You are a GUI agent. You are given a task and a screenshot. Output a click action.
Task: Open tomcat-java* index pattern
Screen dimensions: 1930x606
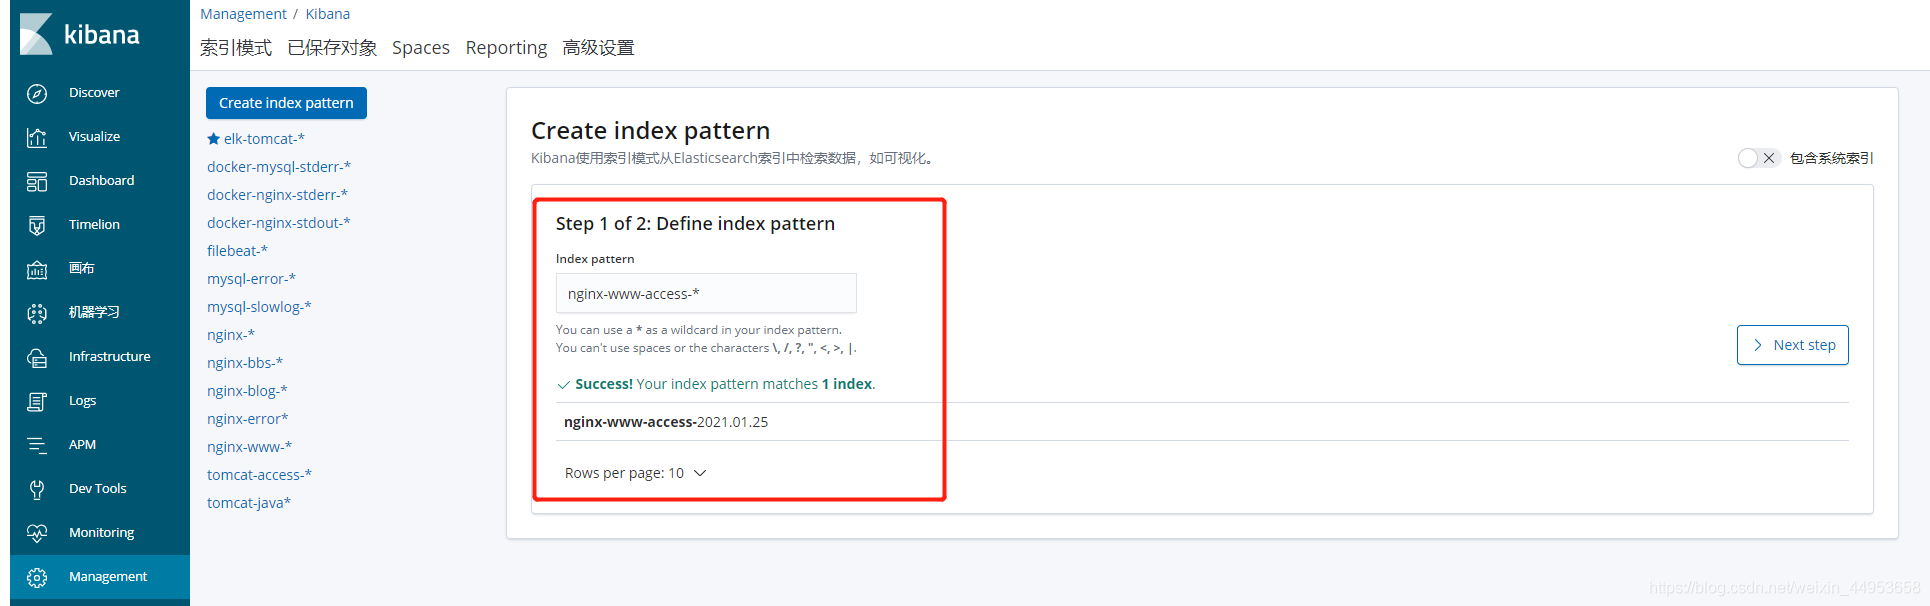tap(249, 503)
